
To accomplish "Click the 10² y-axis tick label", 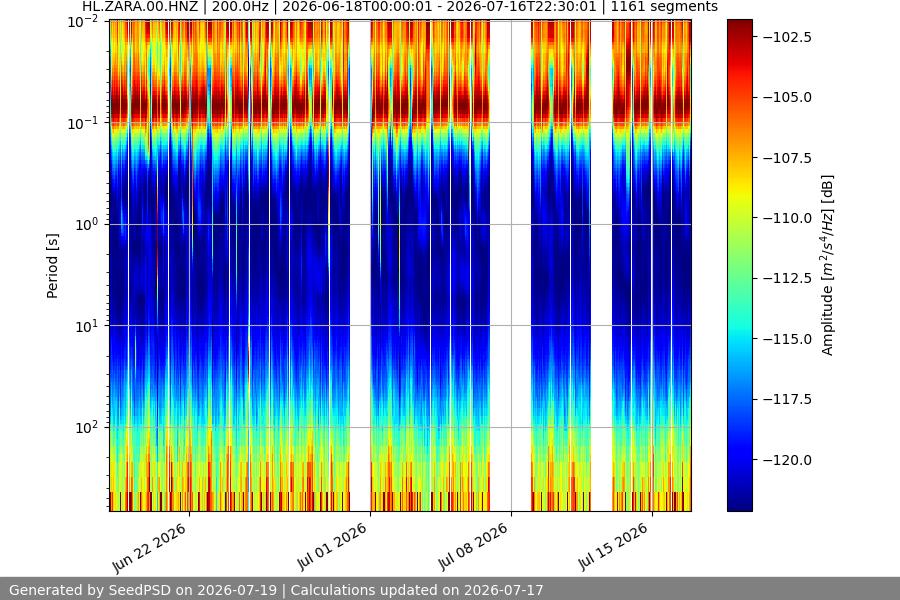I will pyautogui.click(x=87, y=428).
